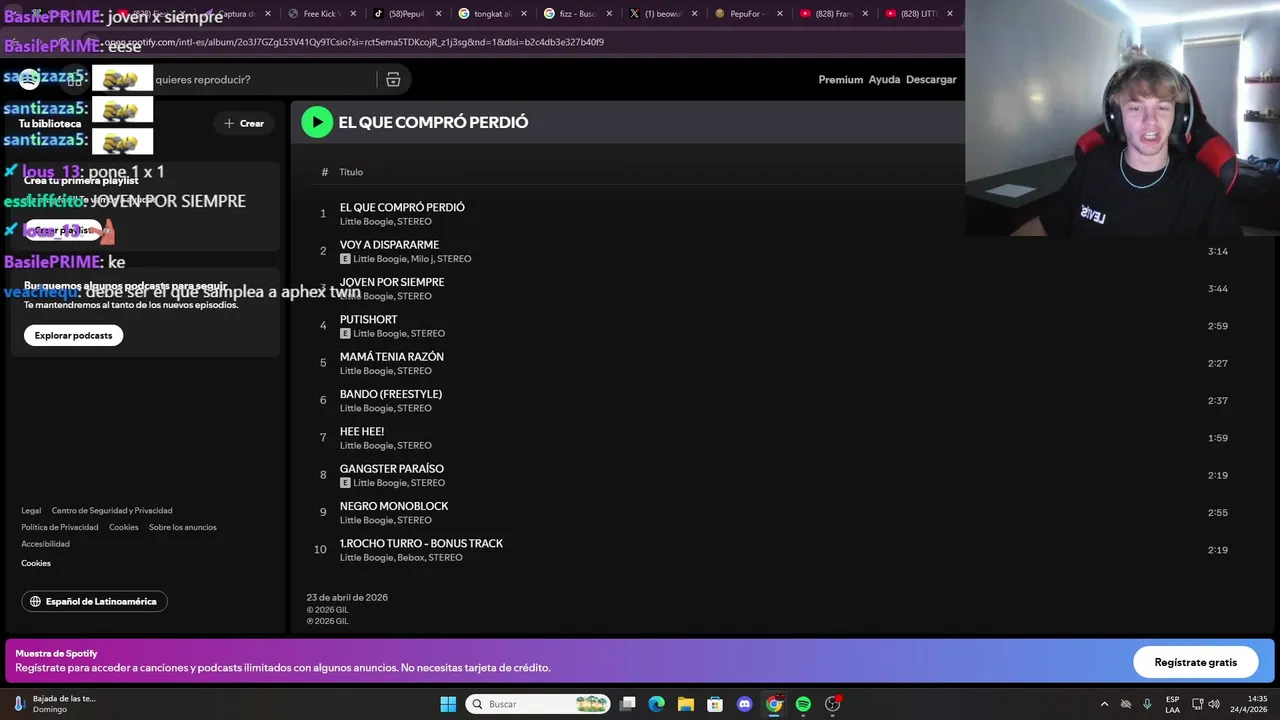Viewport: 1280px width, 720px height.
Task: Open the Premium link
Action: pyautogui.click(x=840, y=80)
